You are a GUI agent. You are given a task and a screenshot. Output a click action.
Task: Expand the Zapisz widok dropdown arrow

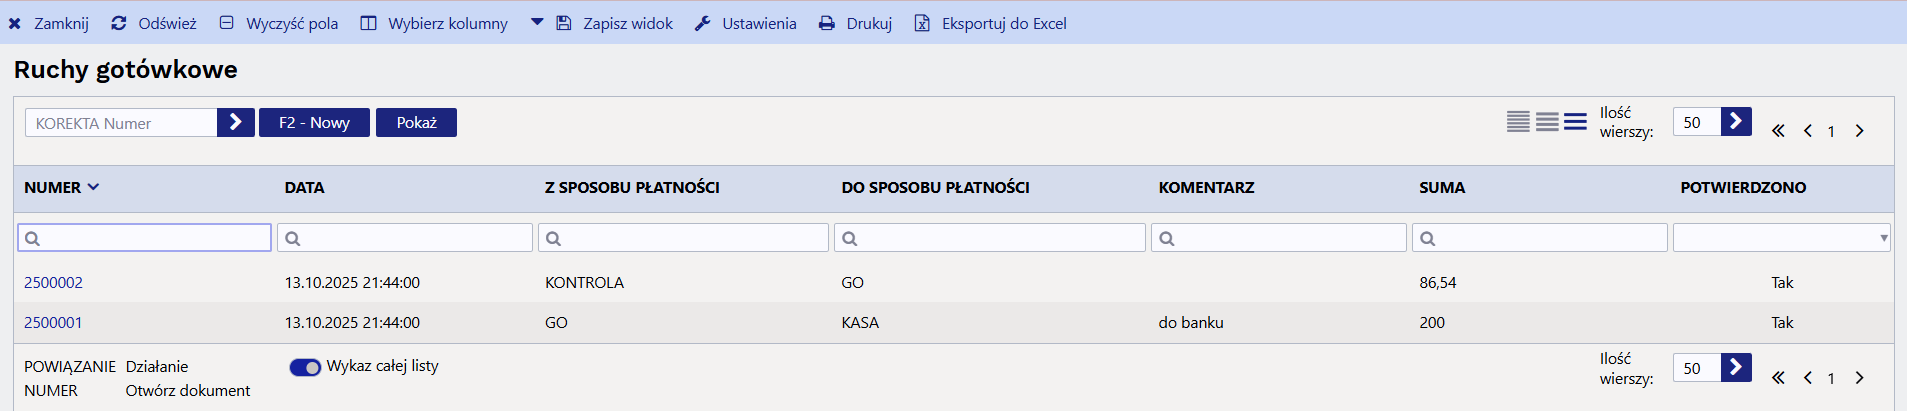537,22
